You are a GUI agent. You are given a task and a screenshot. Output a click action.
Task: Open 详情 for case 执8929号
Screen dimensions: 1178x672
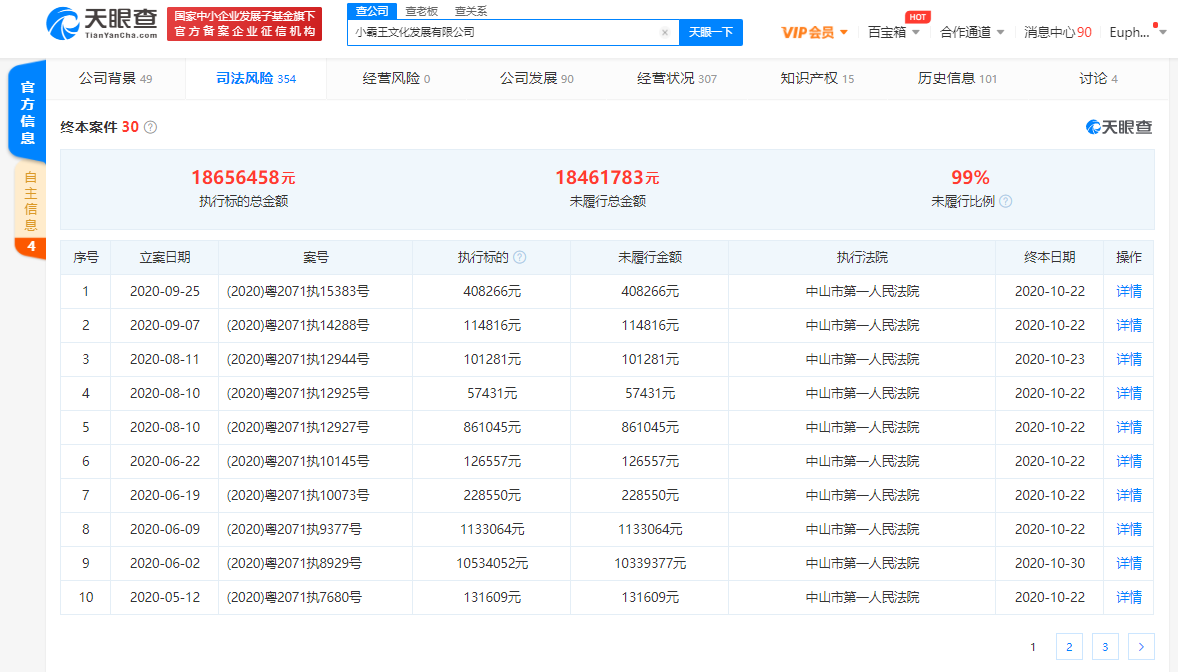pyautogui.click(x=1128, y=563)
